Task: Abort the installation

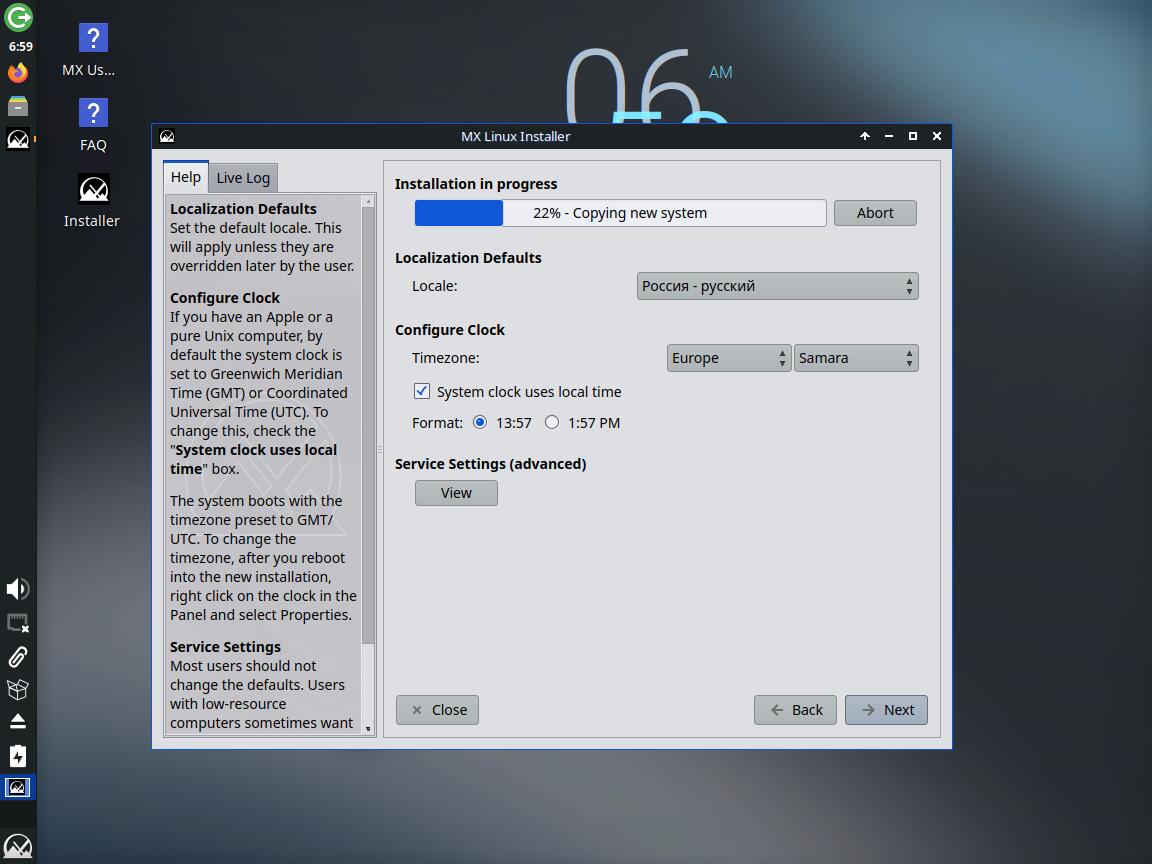Action: [x=875, y=213]
